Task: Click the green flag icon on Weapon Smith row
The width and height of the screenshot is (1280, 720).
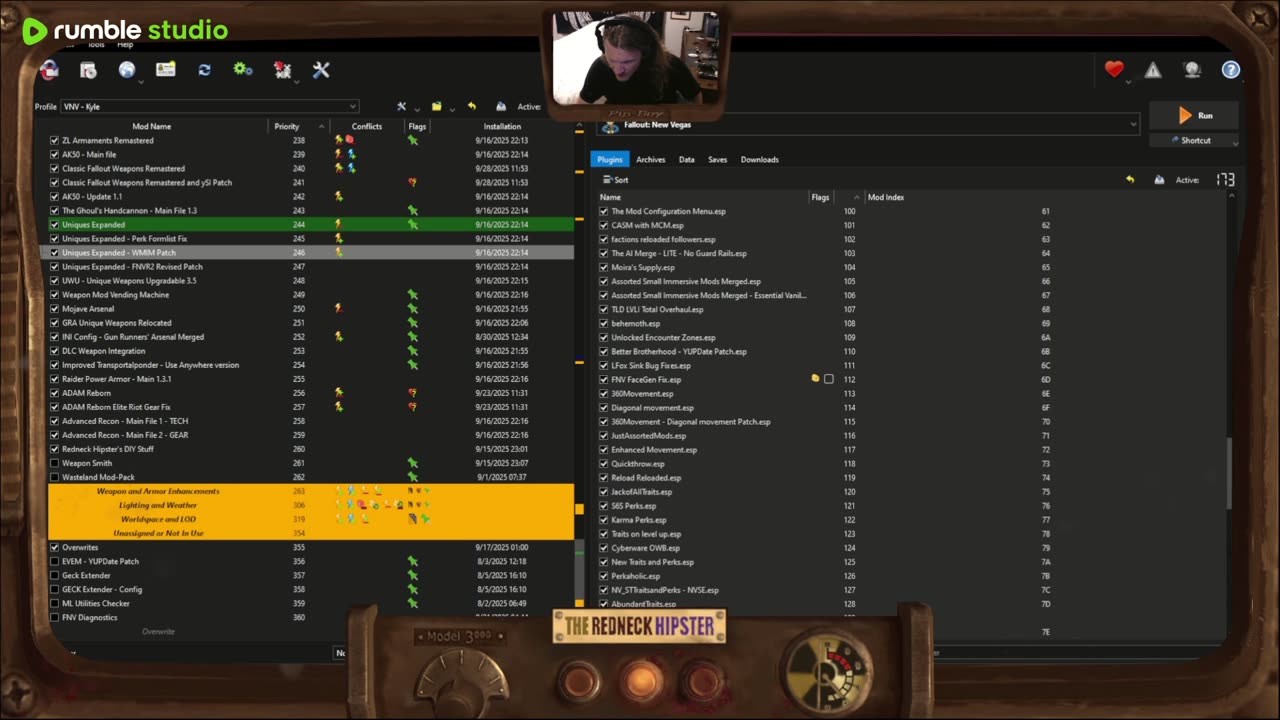Action: [412, 463]
